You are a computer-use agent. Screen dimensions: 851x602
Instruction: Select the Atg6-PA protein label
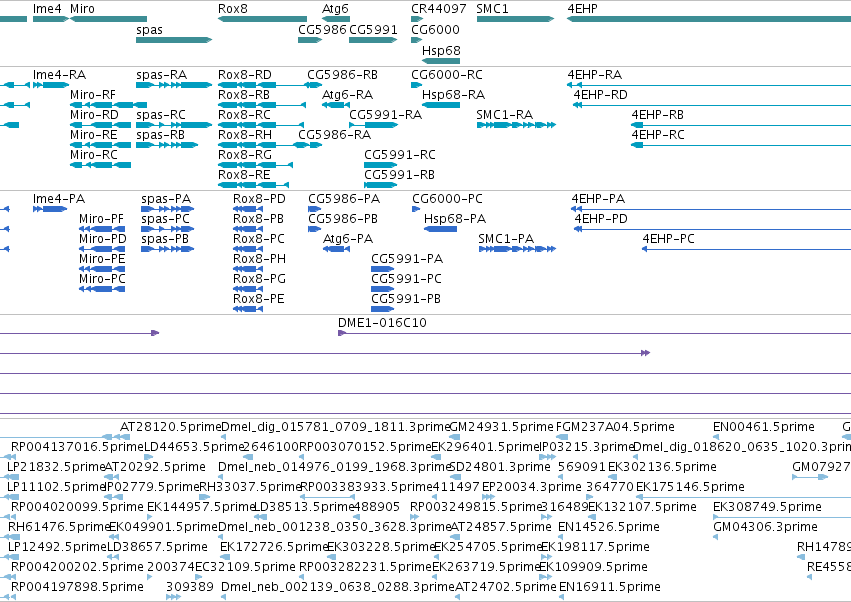point(348,239)
